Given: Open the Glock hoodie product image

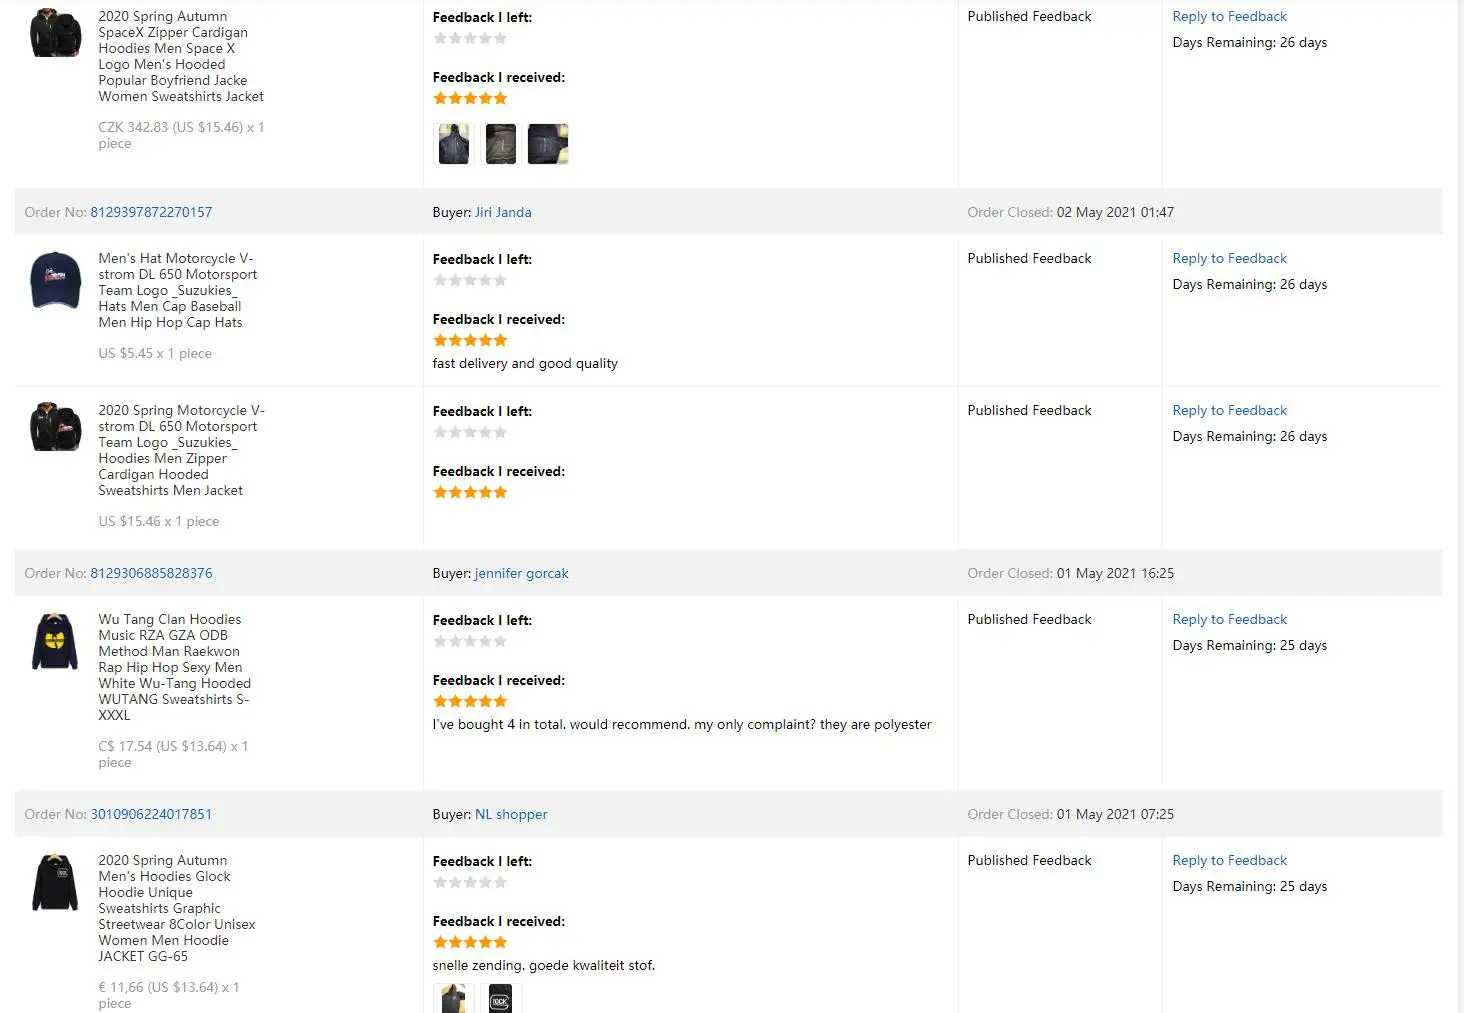Looking at the screenshot, I should [55, 881].
